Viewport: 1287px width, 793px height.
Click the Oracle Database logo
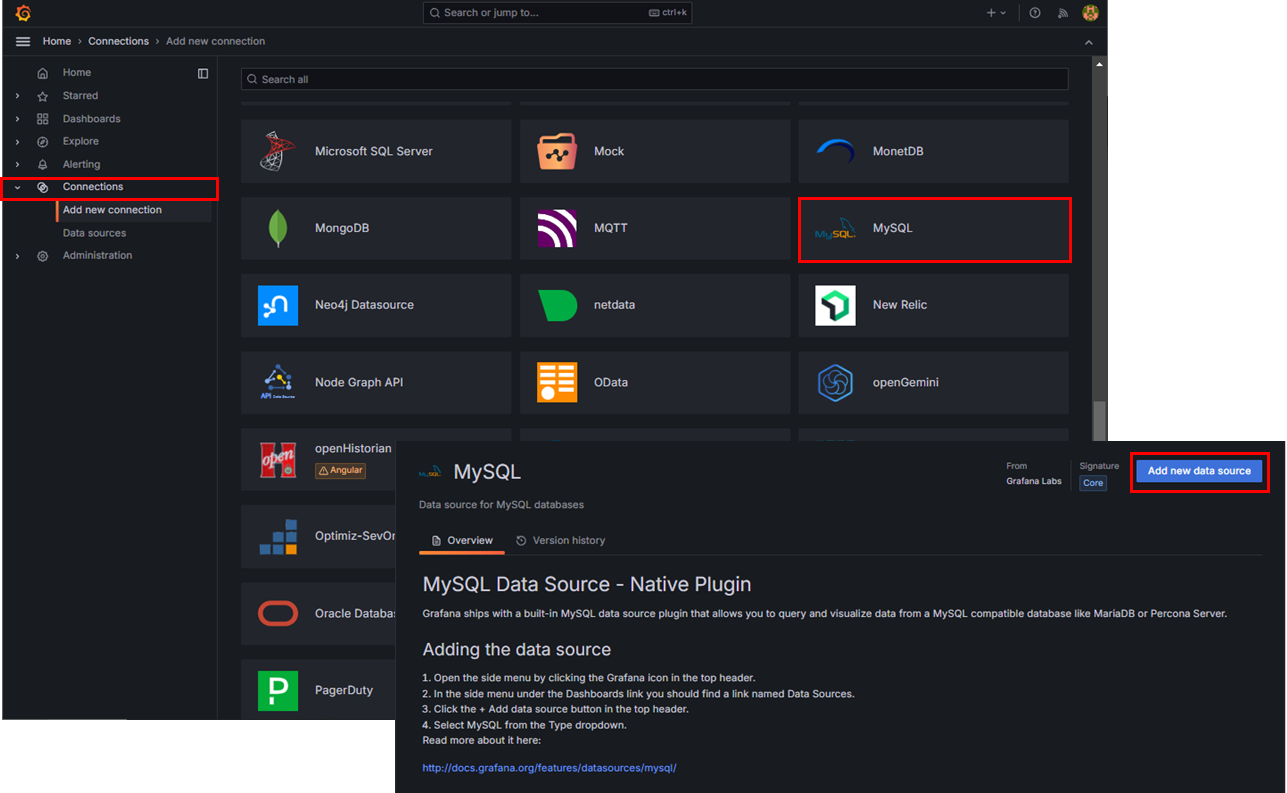(277, 613)
